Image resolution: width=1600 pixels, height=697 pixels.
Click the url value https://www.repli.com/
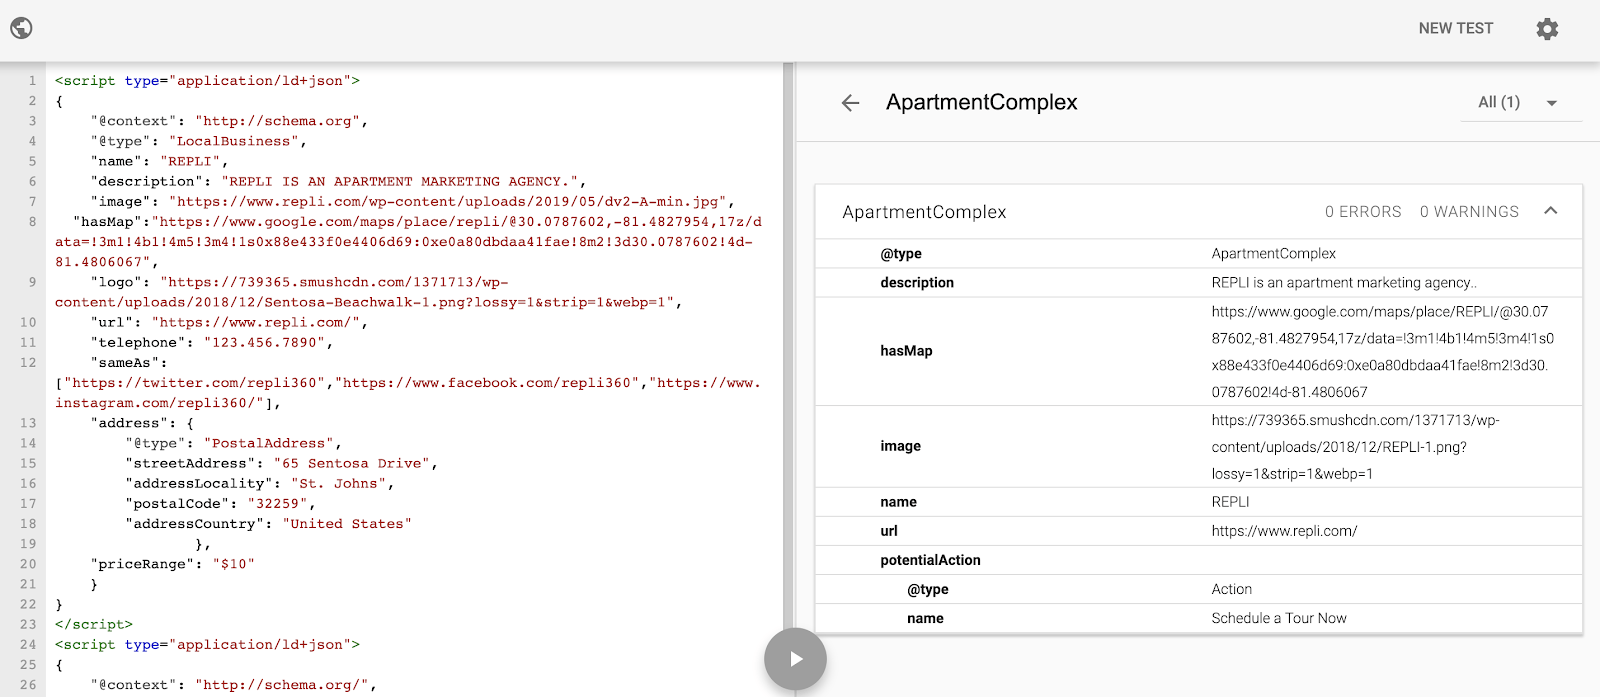pyautogui.click(x=1284, y=531)
